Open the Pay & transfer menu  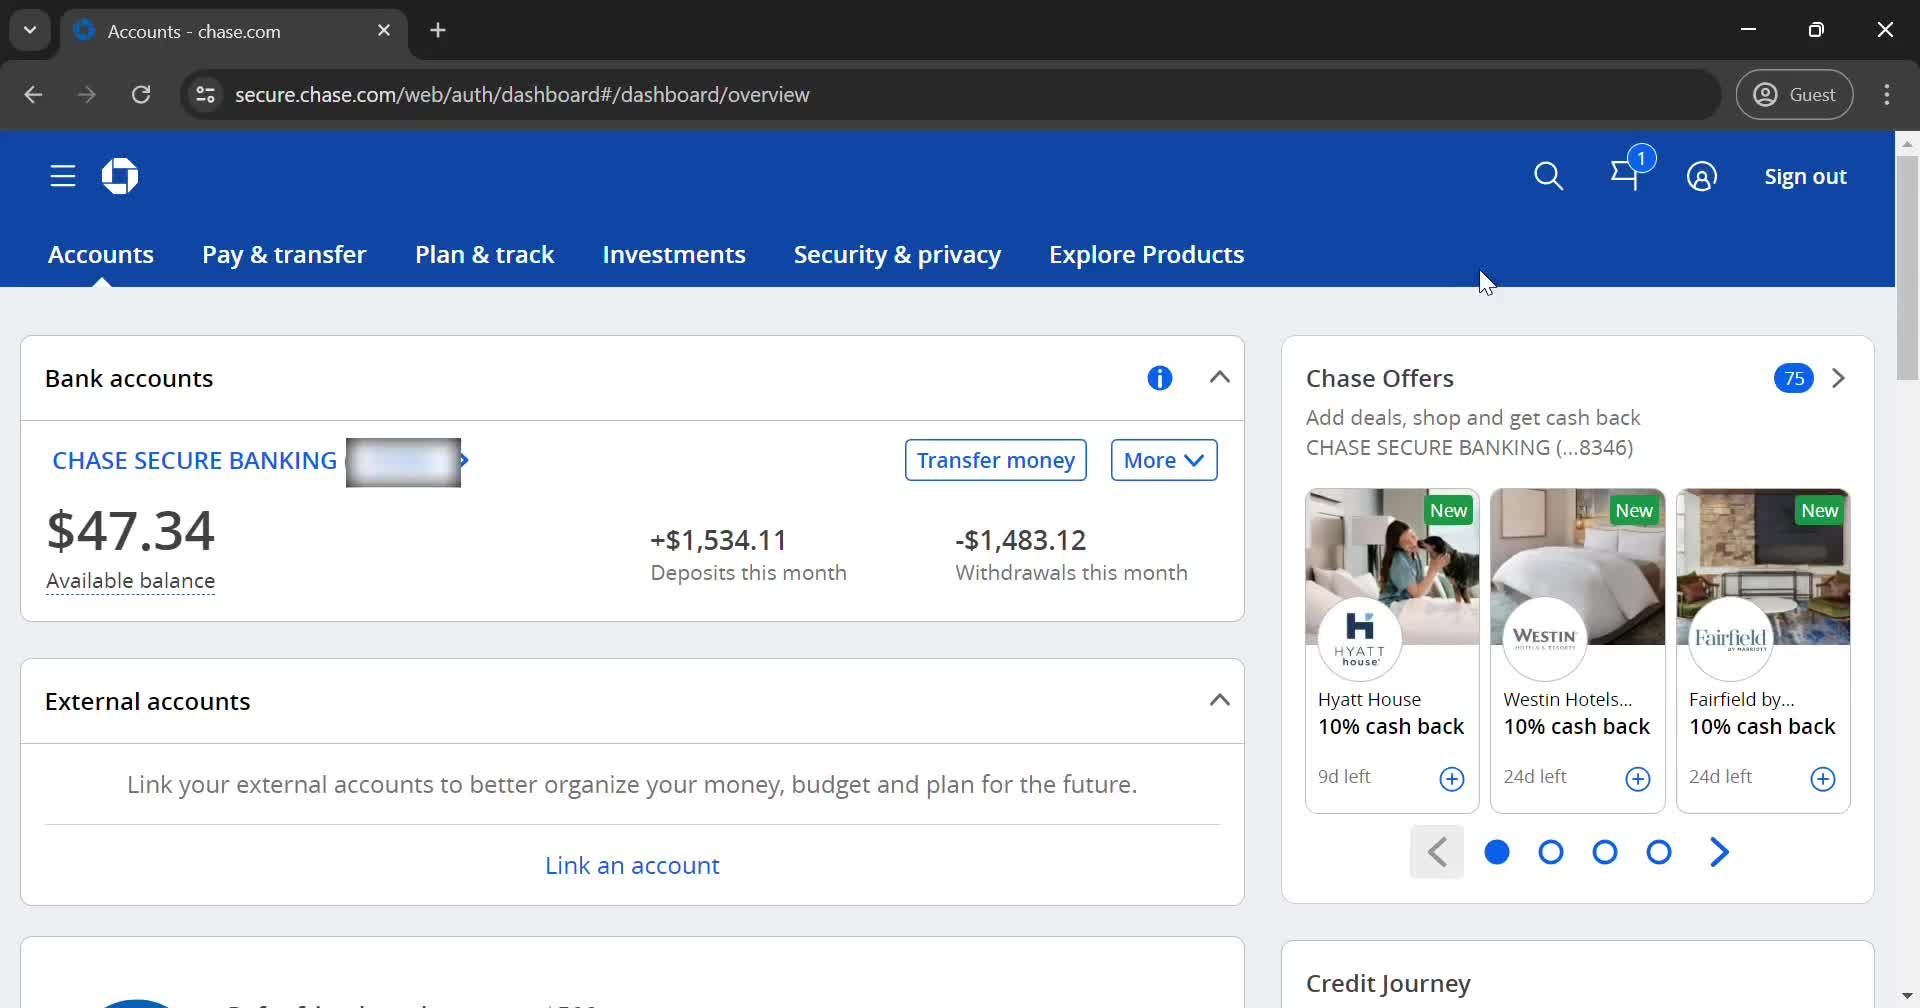(284, 254)
